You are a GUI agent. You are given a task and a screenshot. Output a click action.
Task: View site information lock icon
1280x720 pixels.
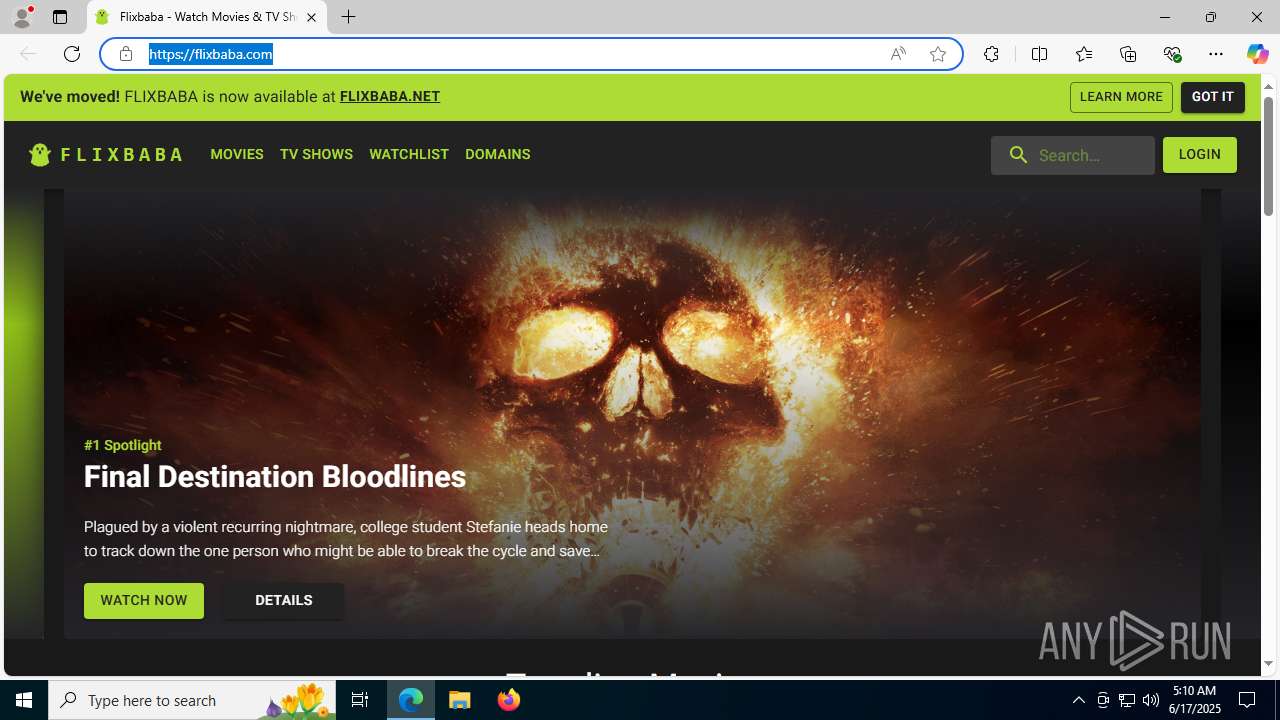[126, 54]
